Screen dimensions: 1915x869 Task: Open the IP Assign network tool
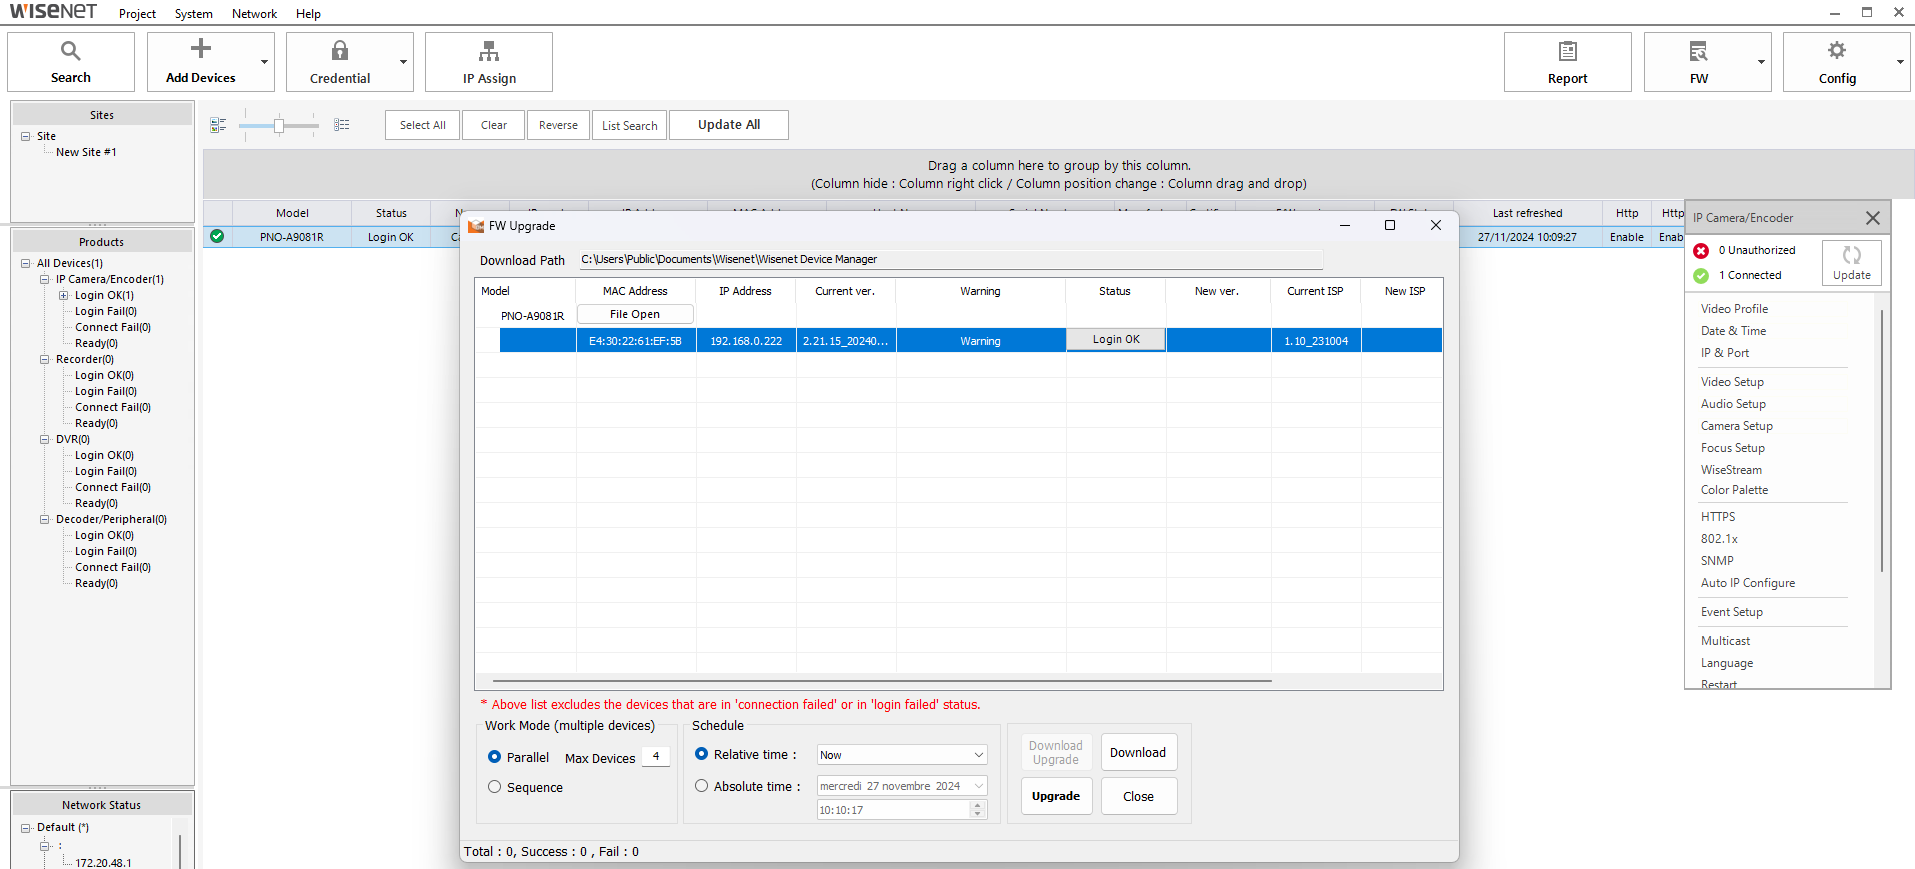489,50
